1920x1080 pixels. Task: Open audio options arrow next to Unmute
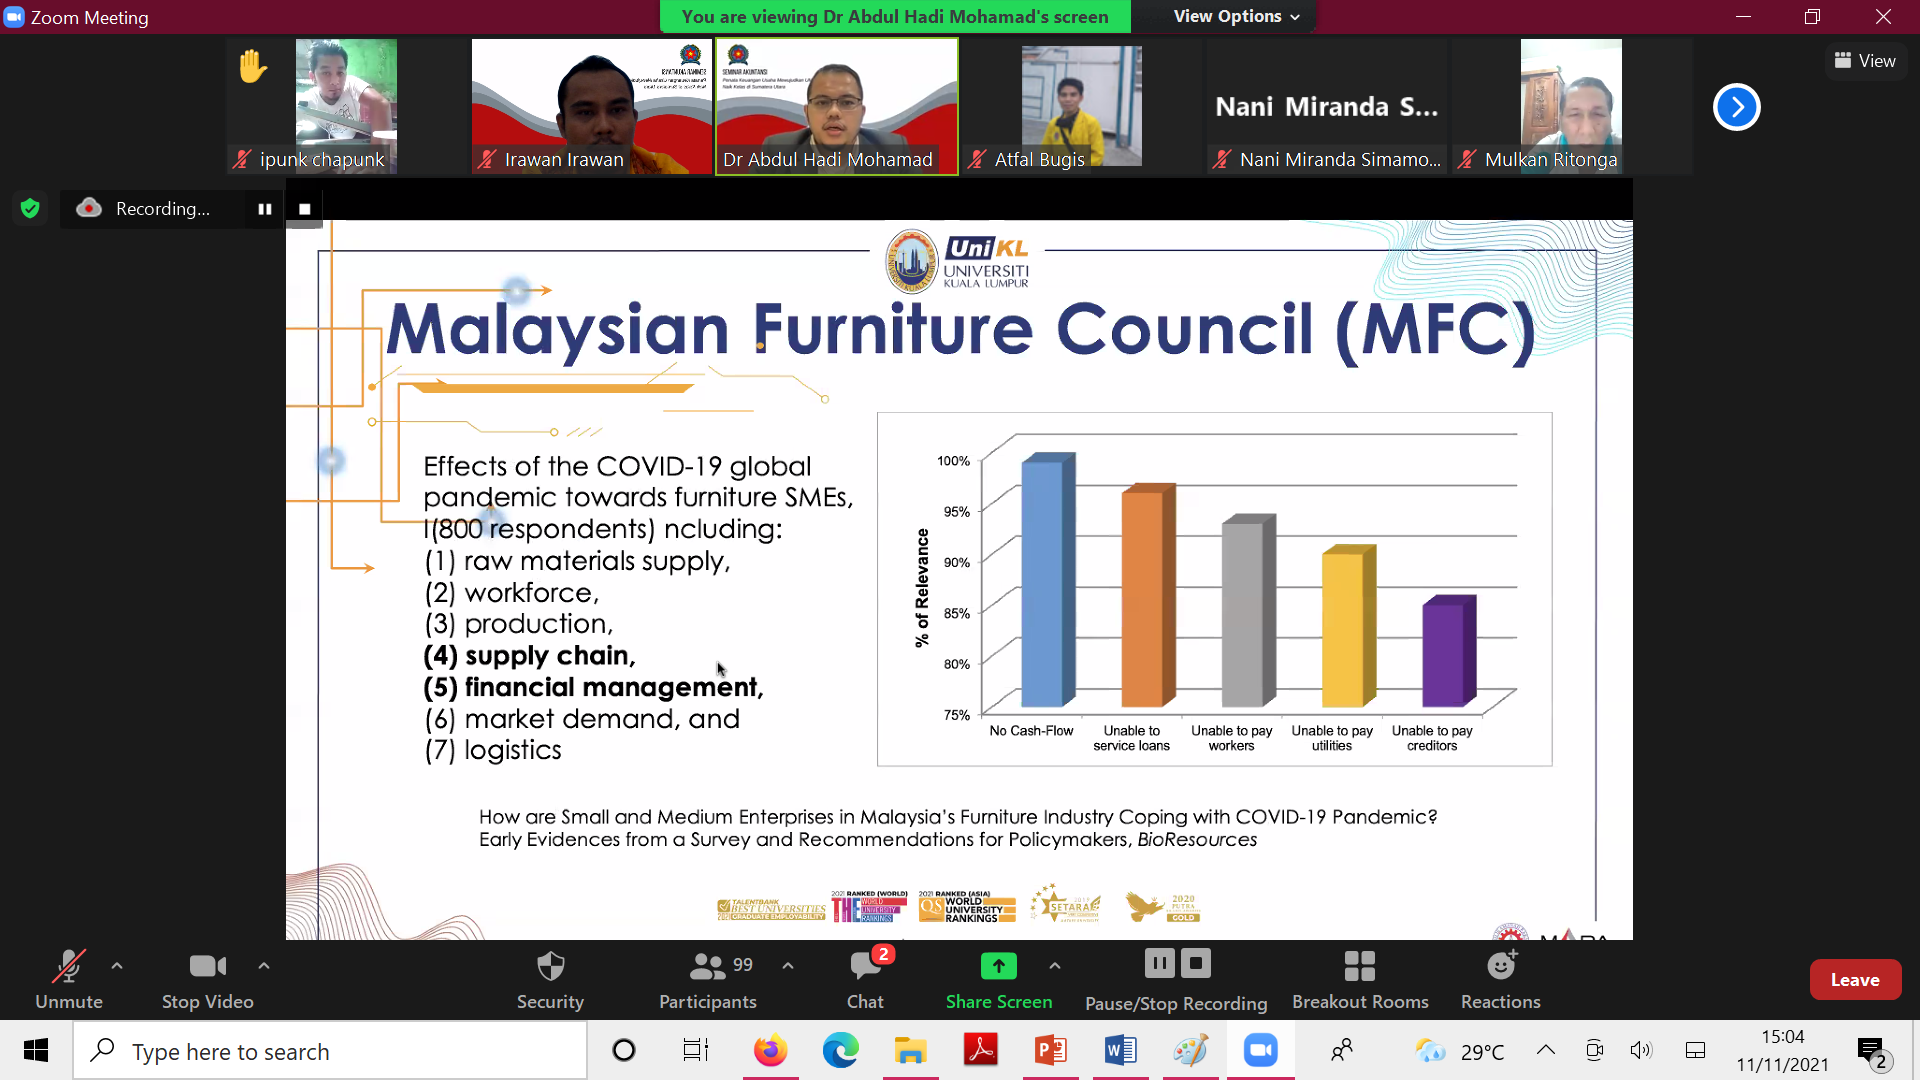117,966
